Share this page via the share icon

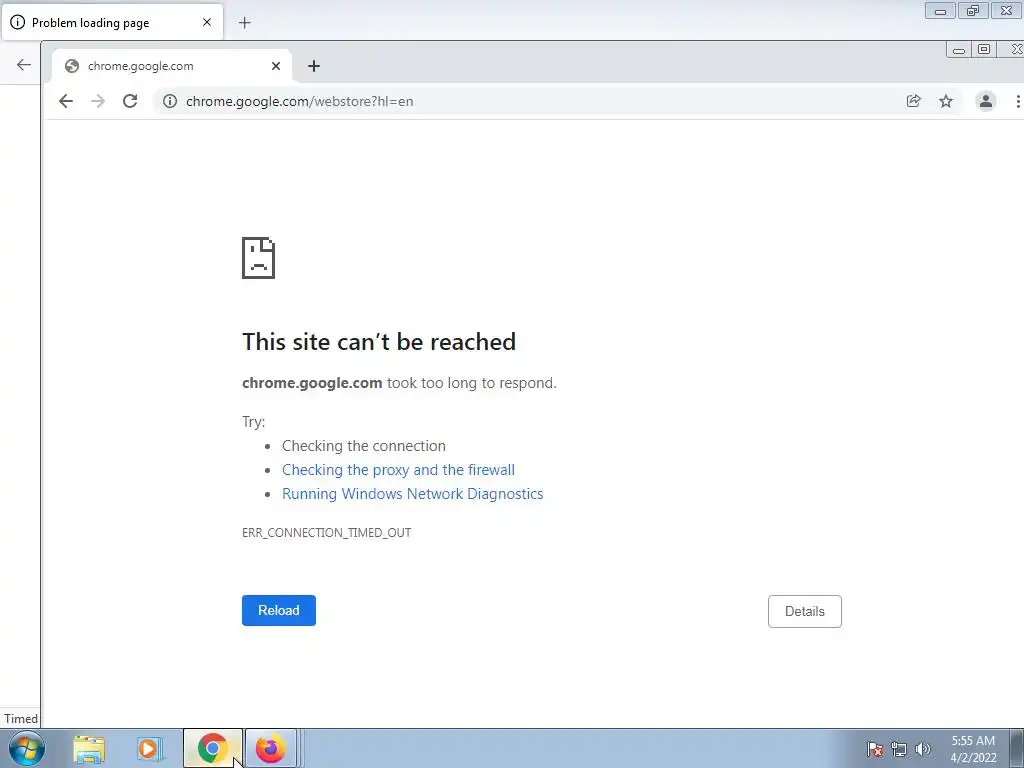click(x=914, y=101)
